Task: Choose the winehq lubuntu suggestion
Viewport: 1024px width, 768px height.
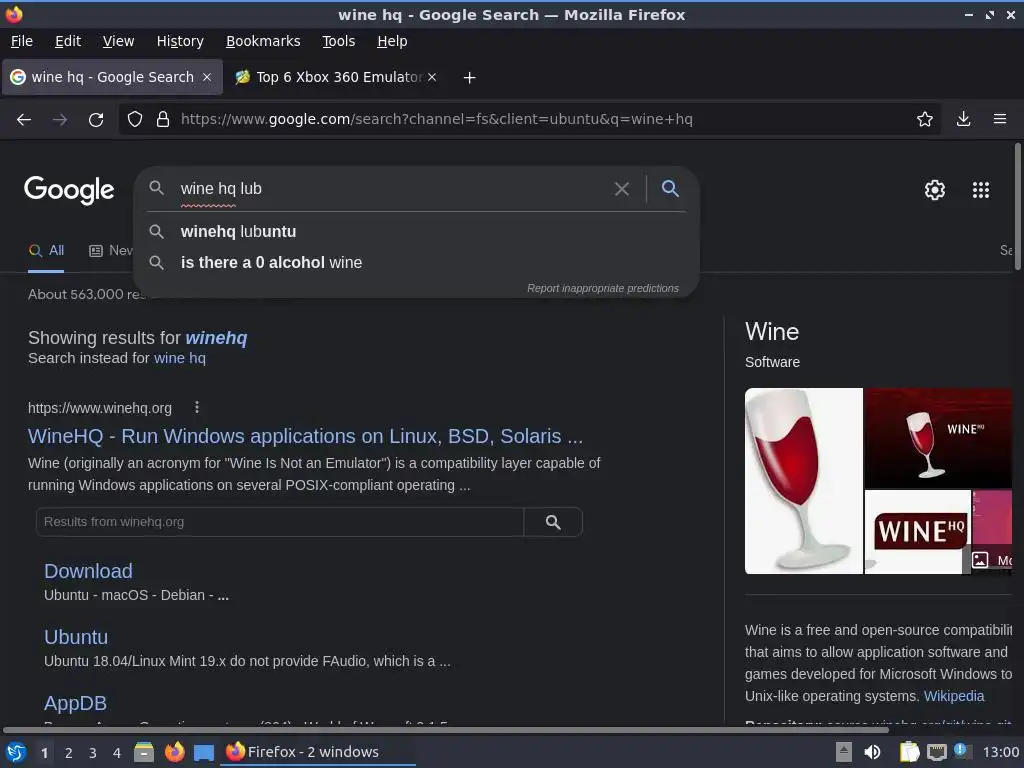Action: pos(417,232)
